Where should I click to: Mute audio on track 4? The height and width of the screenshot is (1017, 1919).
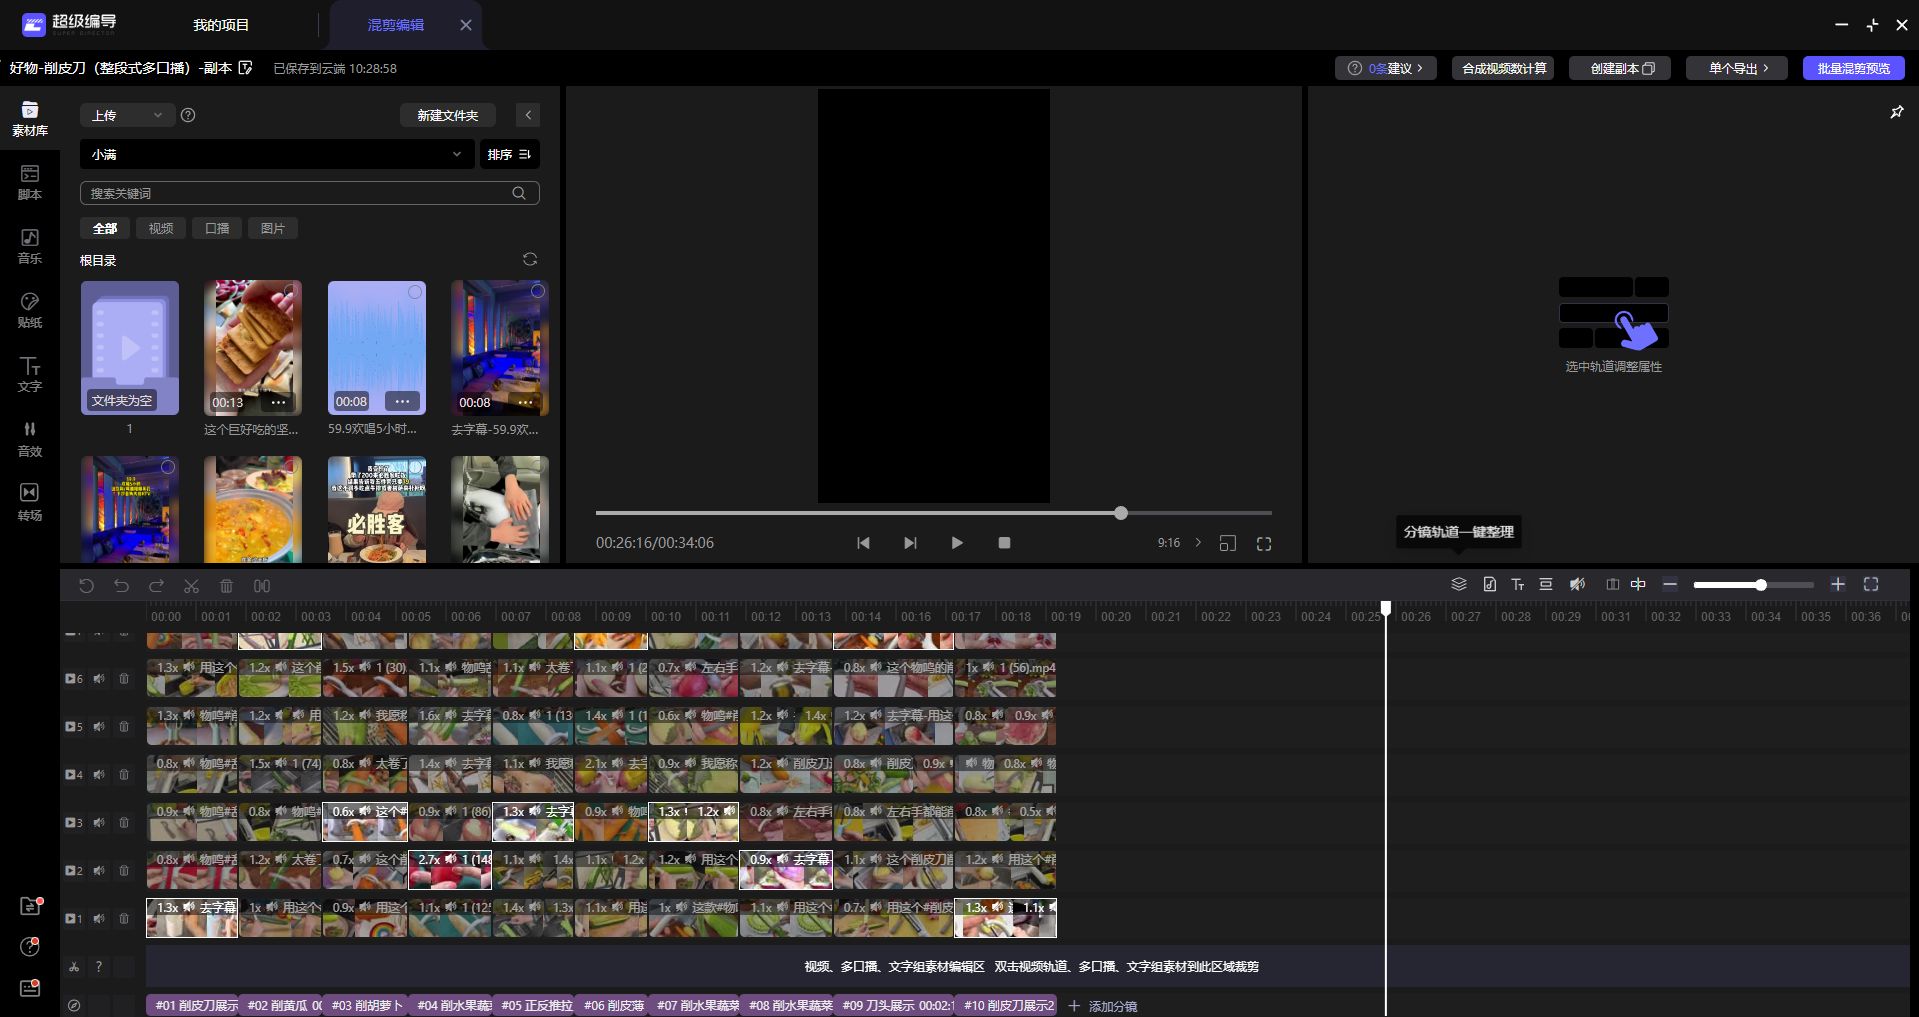pos(99,774)
